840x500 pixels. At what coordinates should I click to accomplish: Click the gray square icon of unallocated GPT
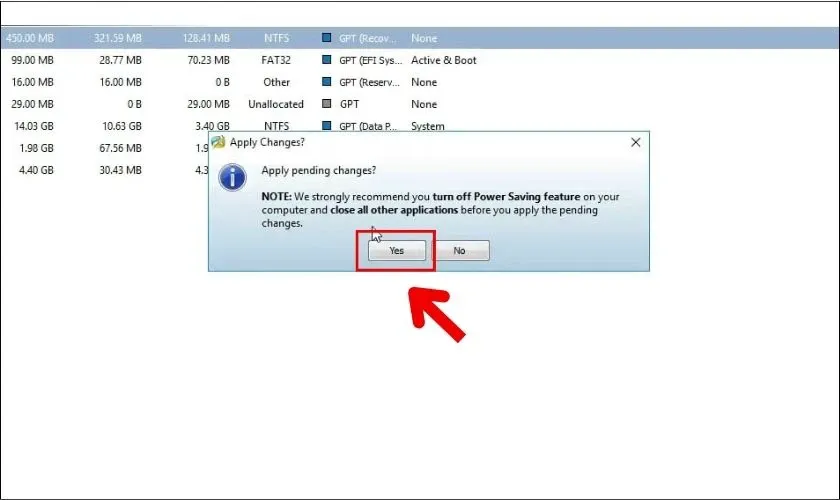pyautogui.click(x=327, y=104)
